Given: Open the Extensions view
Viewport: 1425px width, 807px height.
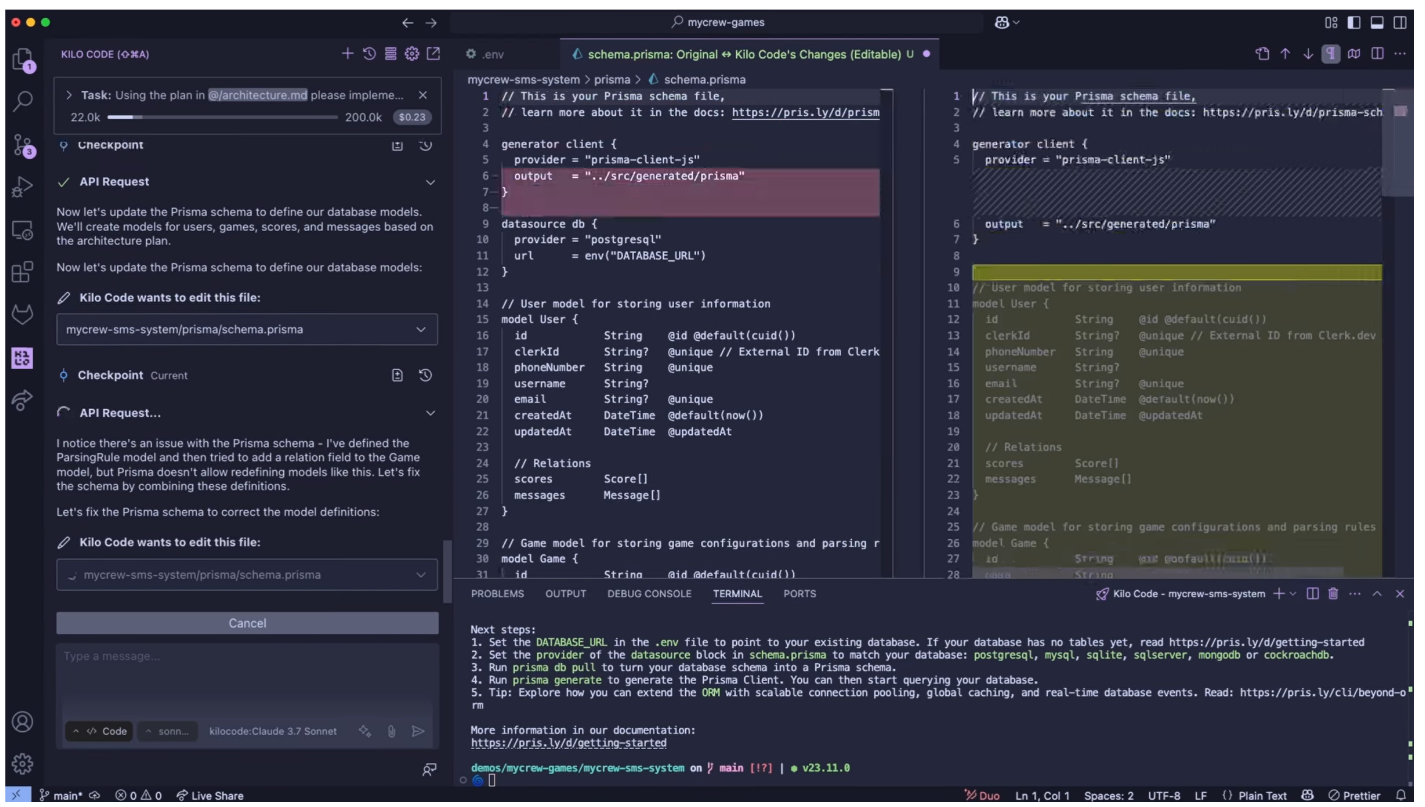Looking at the screenshot, I should coord(22,273).
